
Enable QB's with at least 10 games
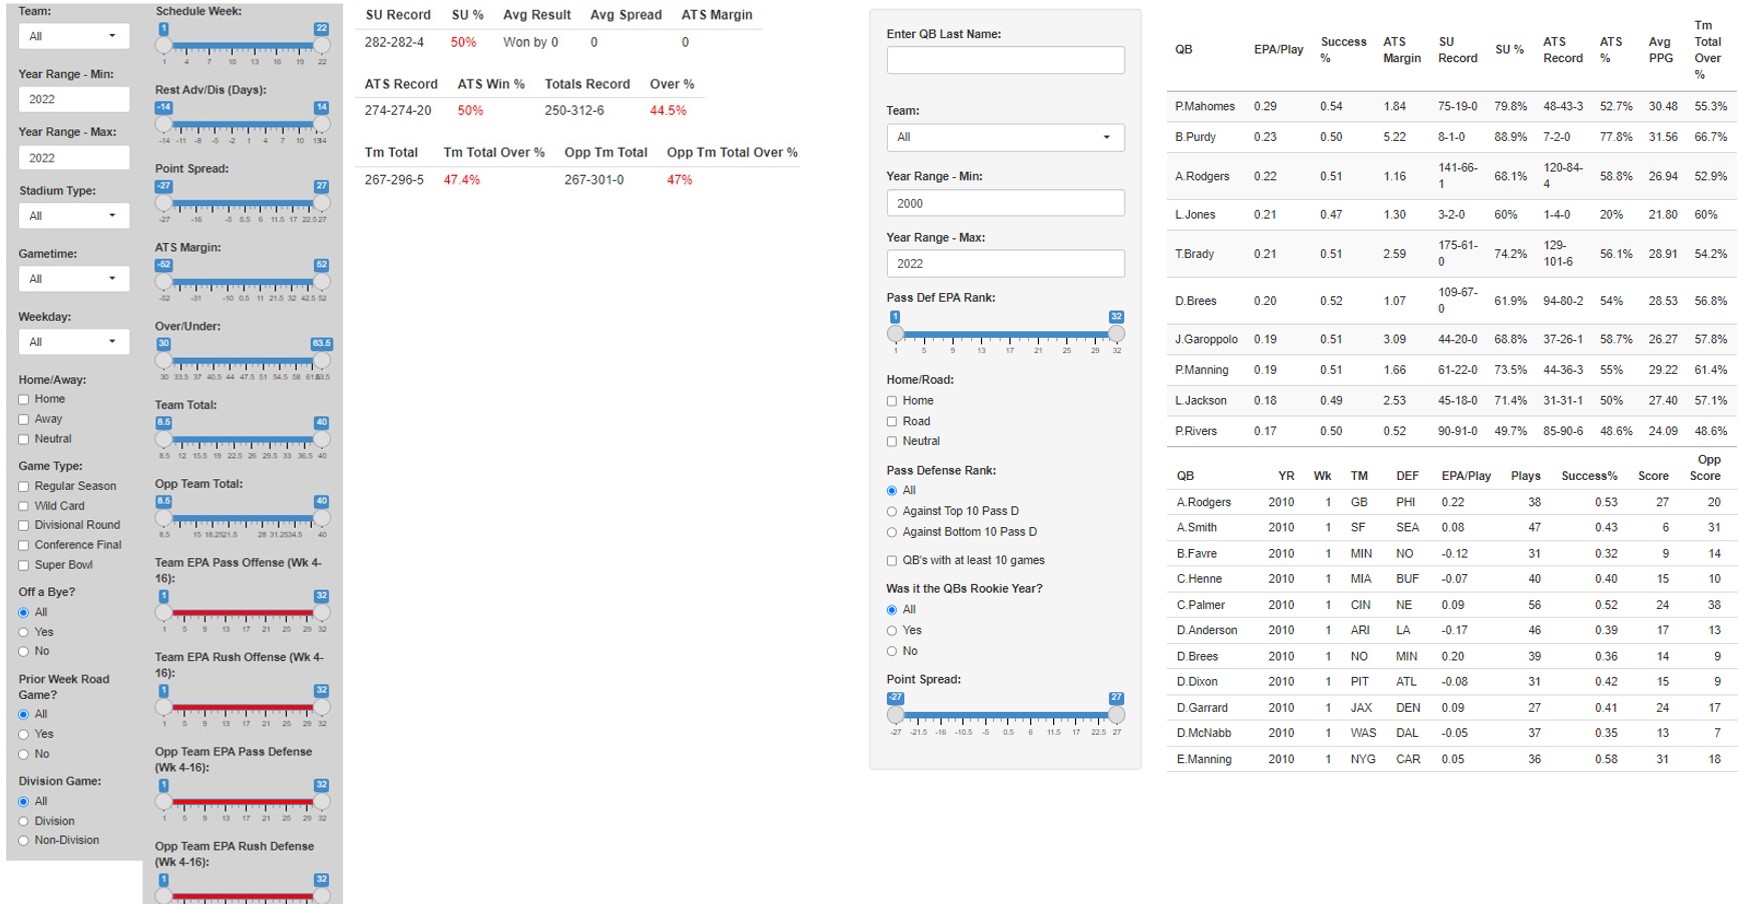tap(891, 560)
